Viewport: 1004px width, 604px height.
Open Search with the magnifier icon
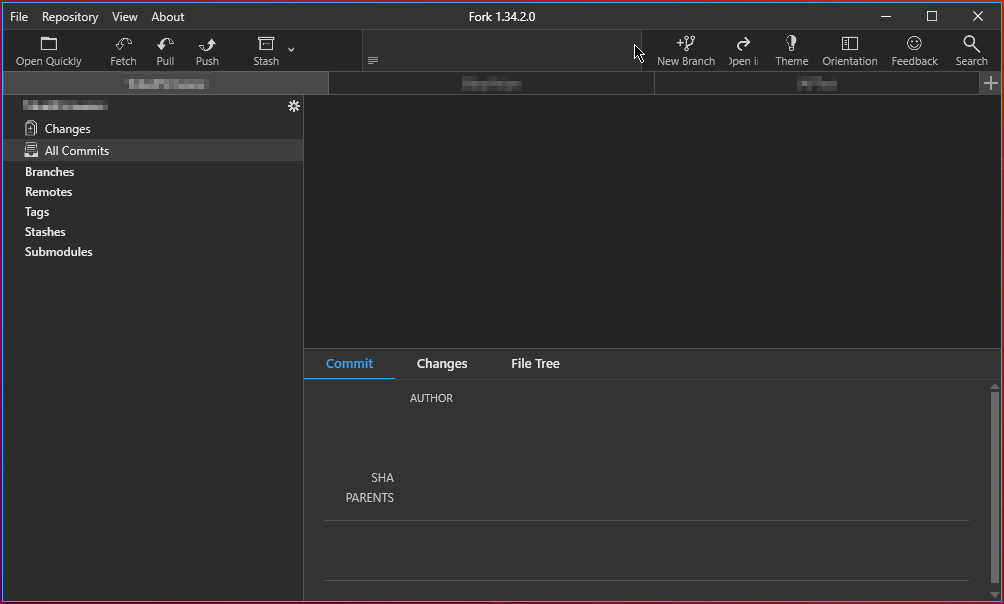pos(971,44)
